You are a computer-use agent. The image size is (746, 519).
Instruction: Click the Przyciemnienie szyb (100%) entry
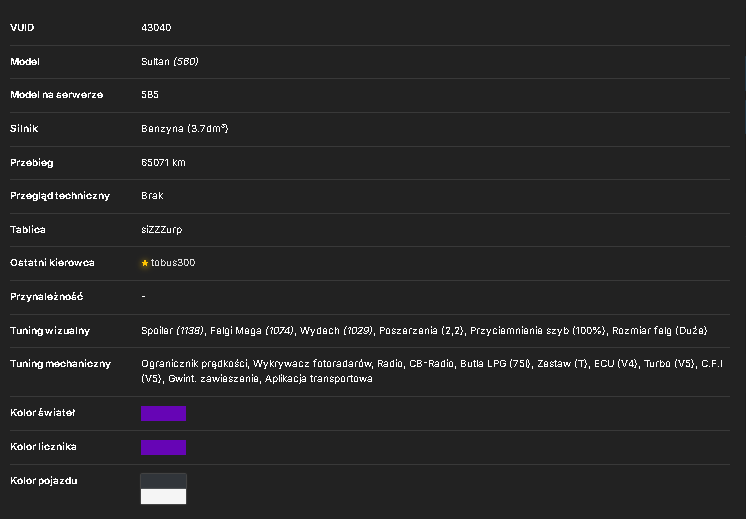pyautogui.click(x=538, y=330)
